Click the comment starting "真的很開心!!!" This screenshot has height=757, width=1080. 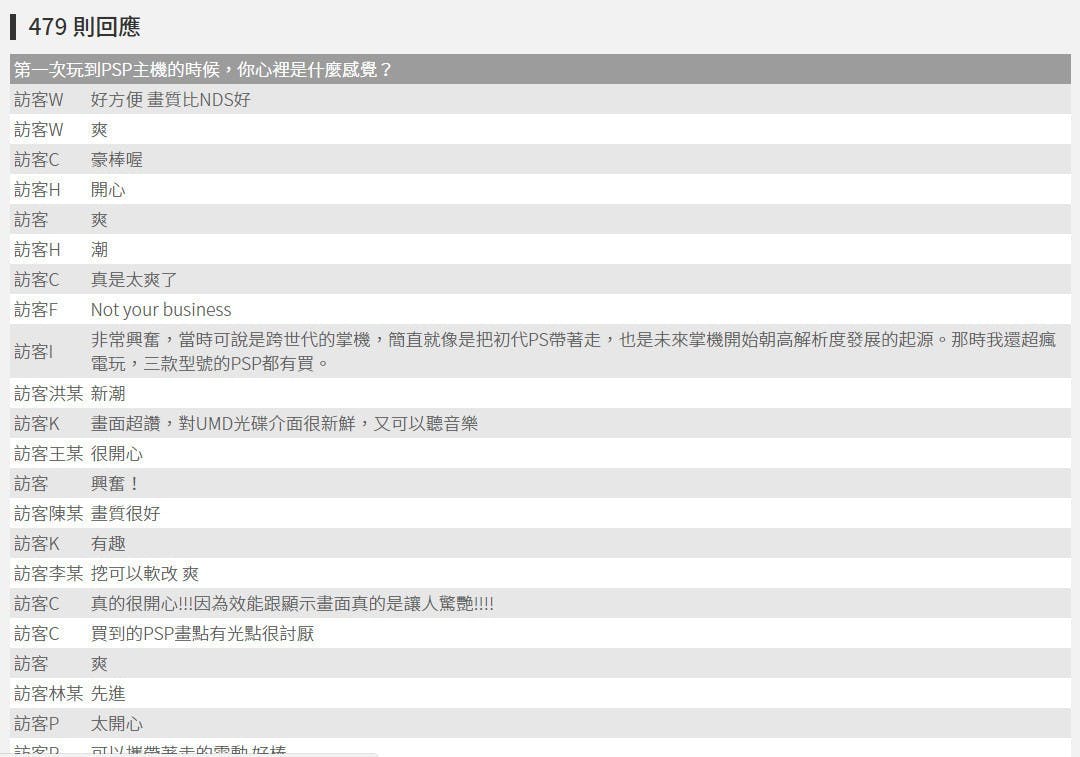[x=292, y=604]
